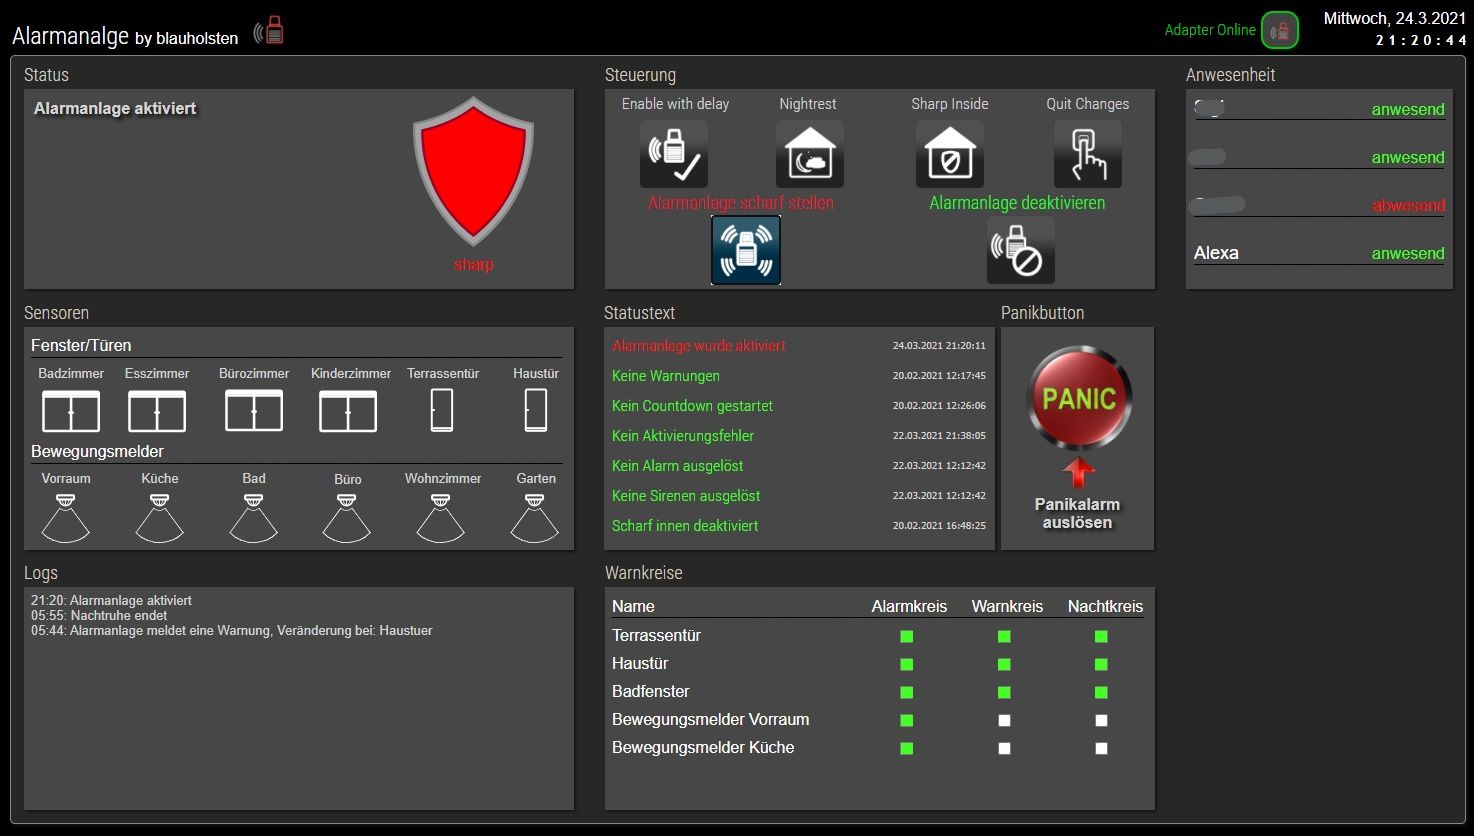Click 'Alarmanlage wurde aktiviert' status text
Screen dimensions: 1474x836
[x=699, y=346]
